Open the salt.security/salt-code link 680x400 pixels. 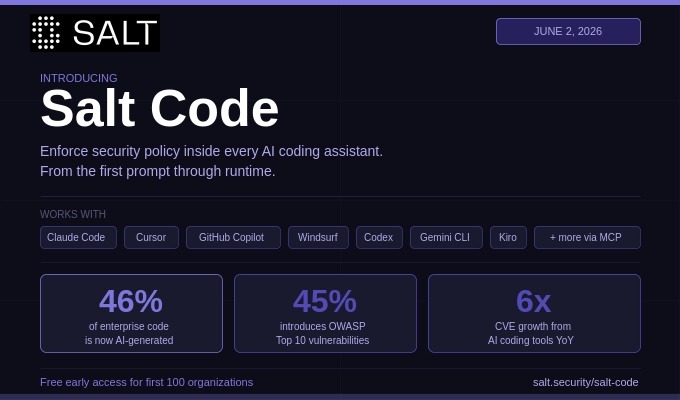pyautogui.click(x=585, y=382)
